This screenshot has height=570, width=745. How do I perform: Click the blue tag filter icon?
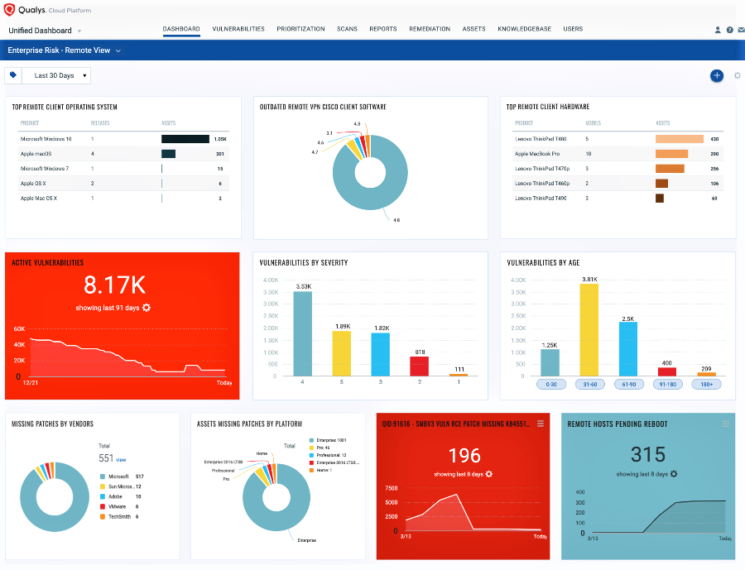13,75
